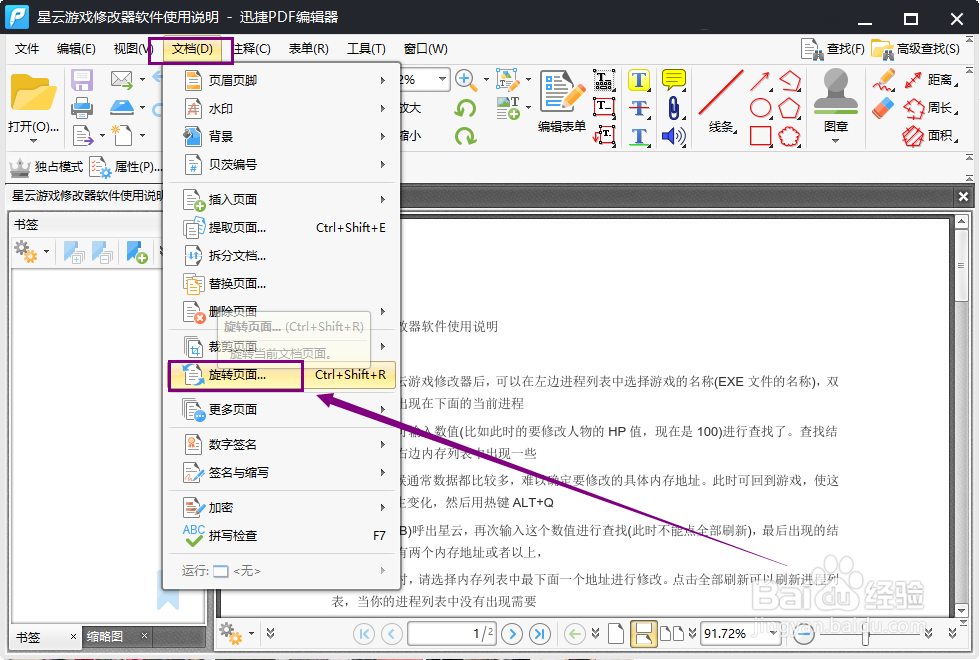Viewport: 980px width, 660px height.
Task: Click the 查找(F) find button
Action: click(x=832, y=49)
